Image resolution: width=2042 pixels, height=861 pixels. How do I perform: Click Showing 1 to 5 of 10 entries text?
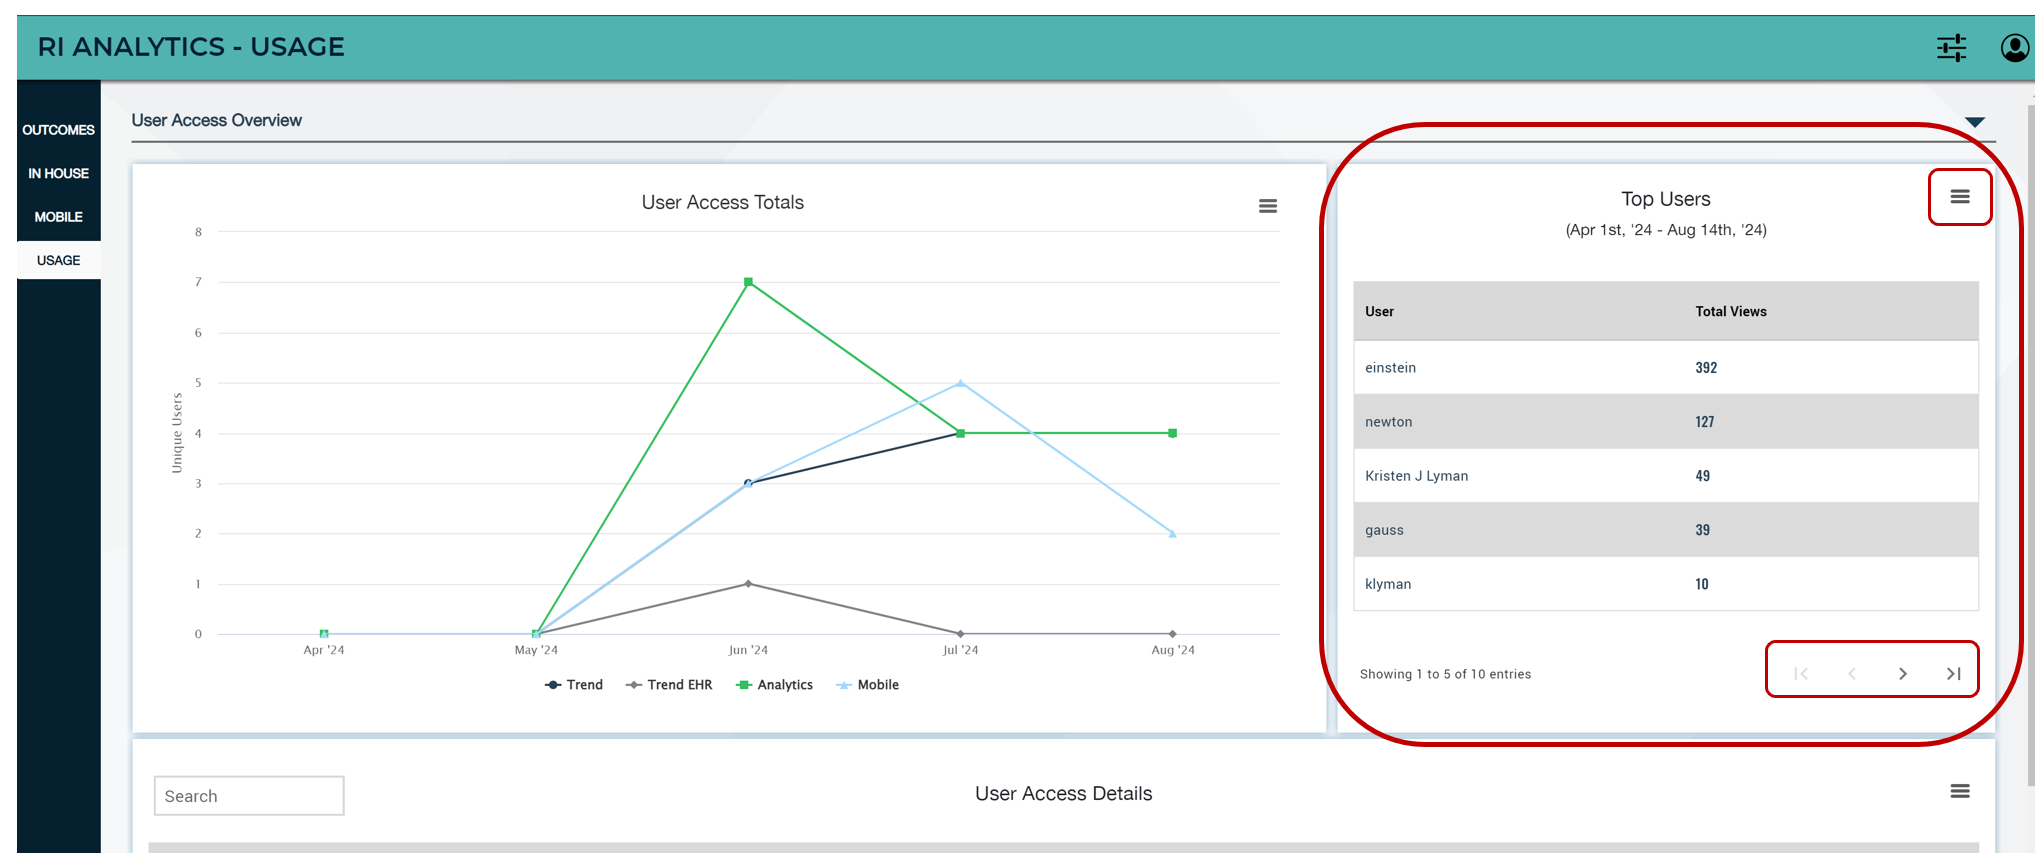(x=1445, y=674)
